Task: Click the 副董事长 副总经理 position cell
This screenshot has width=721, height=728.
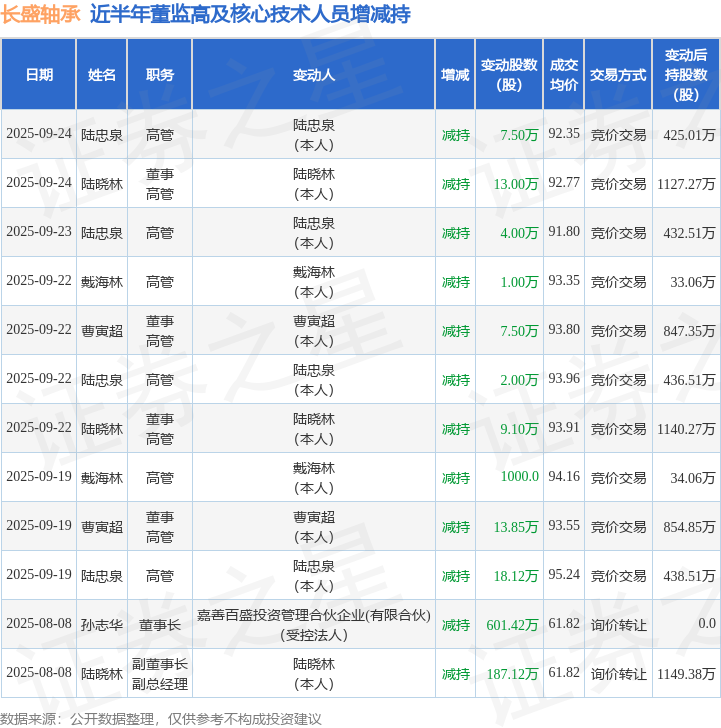Action: point(160,674)
